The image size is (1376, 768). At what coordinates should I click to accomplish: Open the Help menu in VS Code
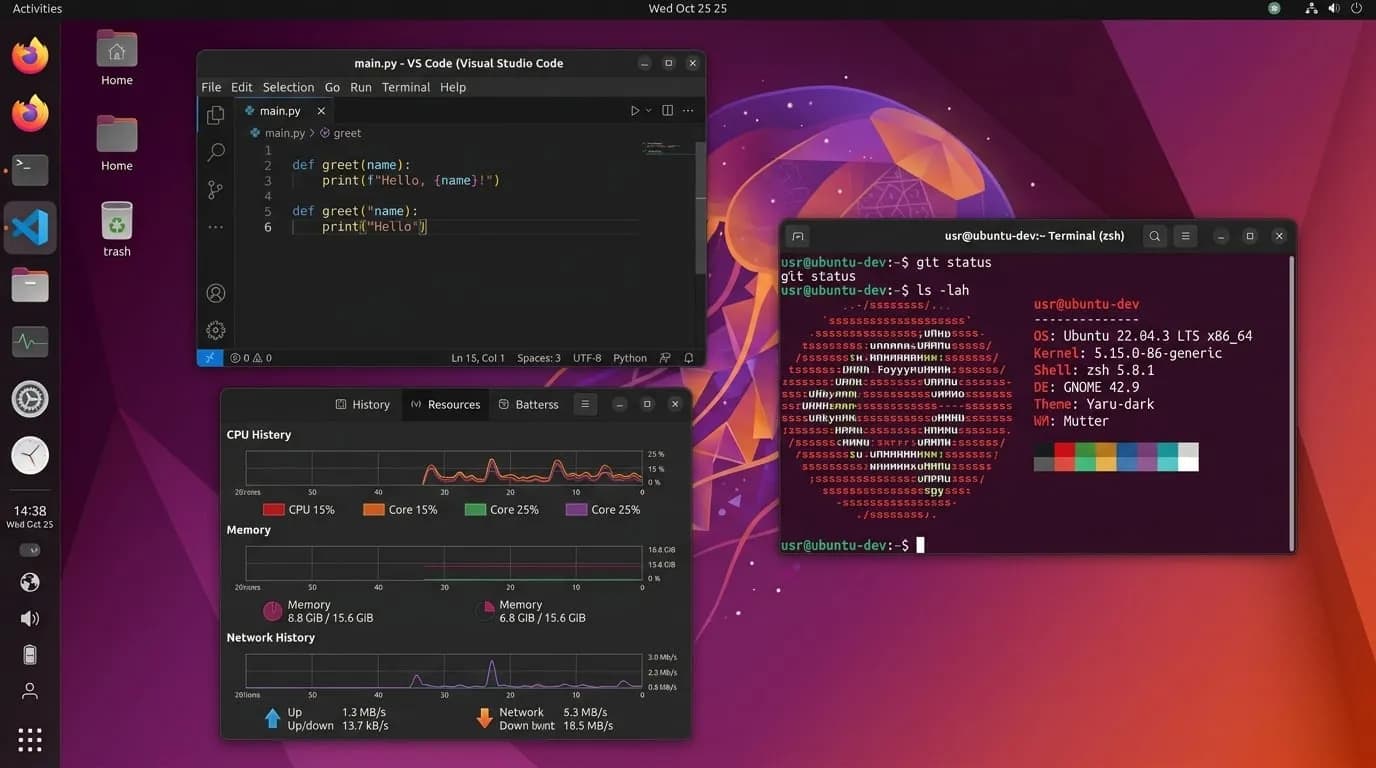tap(453, 87)
